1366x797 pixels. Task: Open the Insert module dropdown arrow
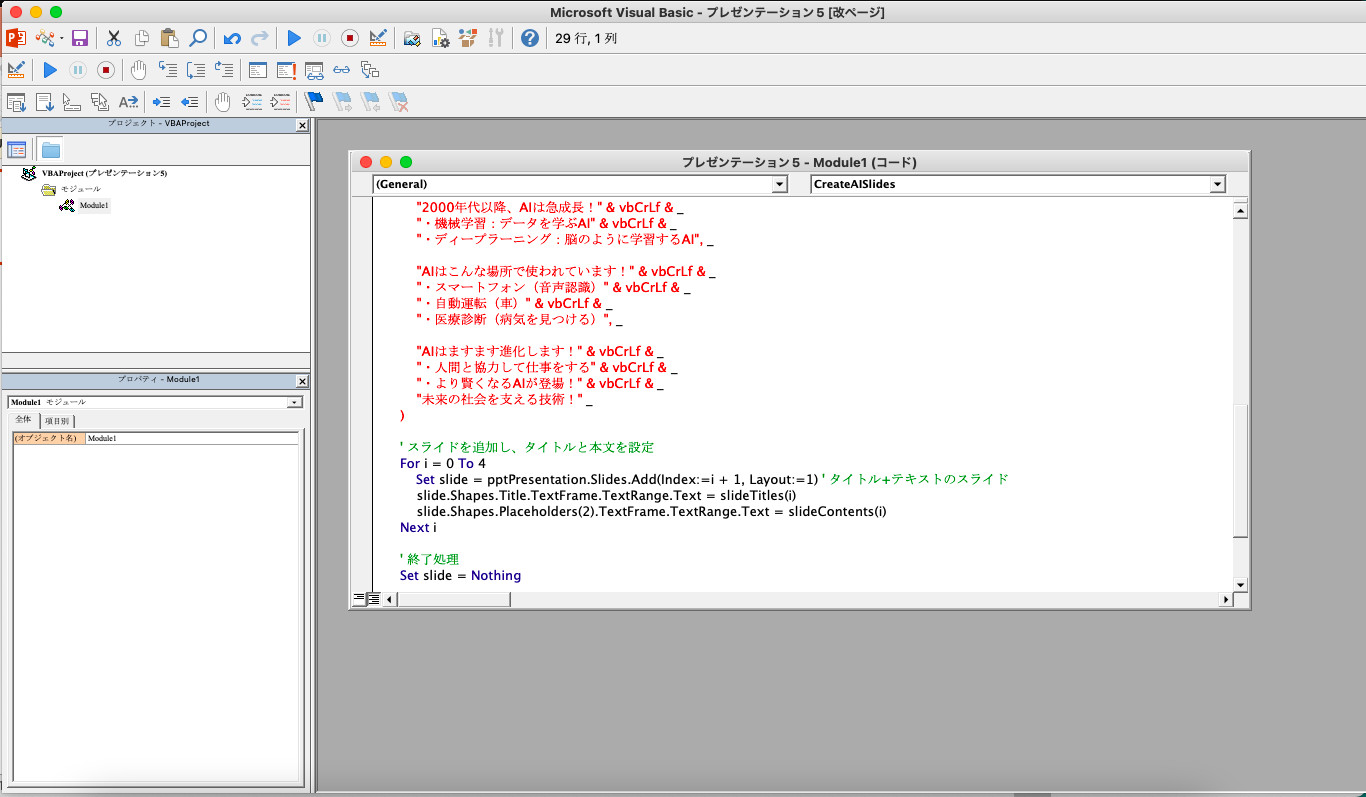(x=61, y=39)
